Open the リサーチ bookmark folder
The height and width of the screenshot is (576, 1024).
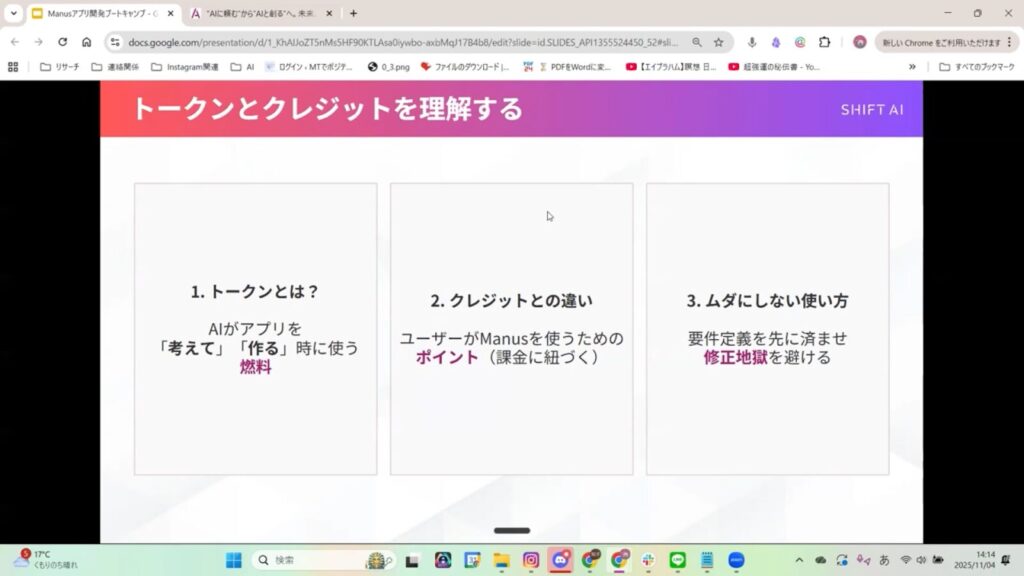pos(58,67)
